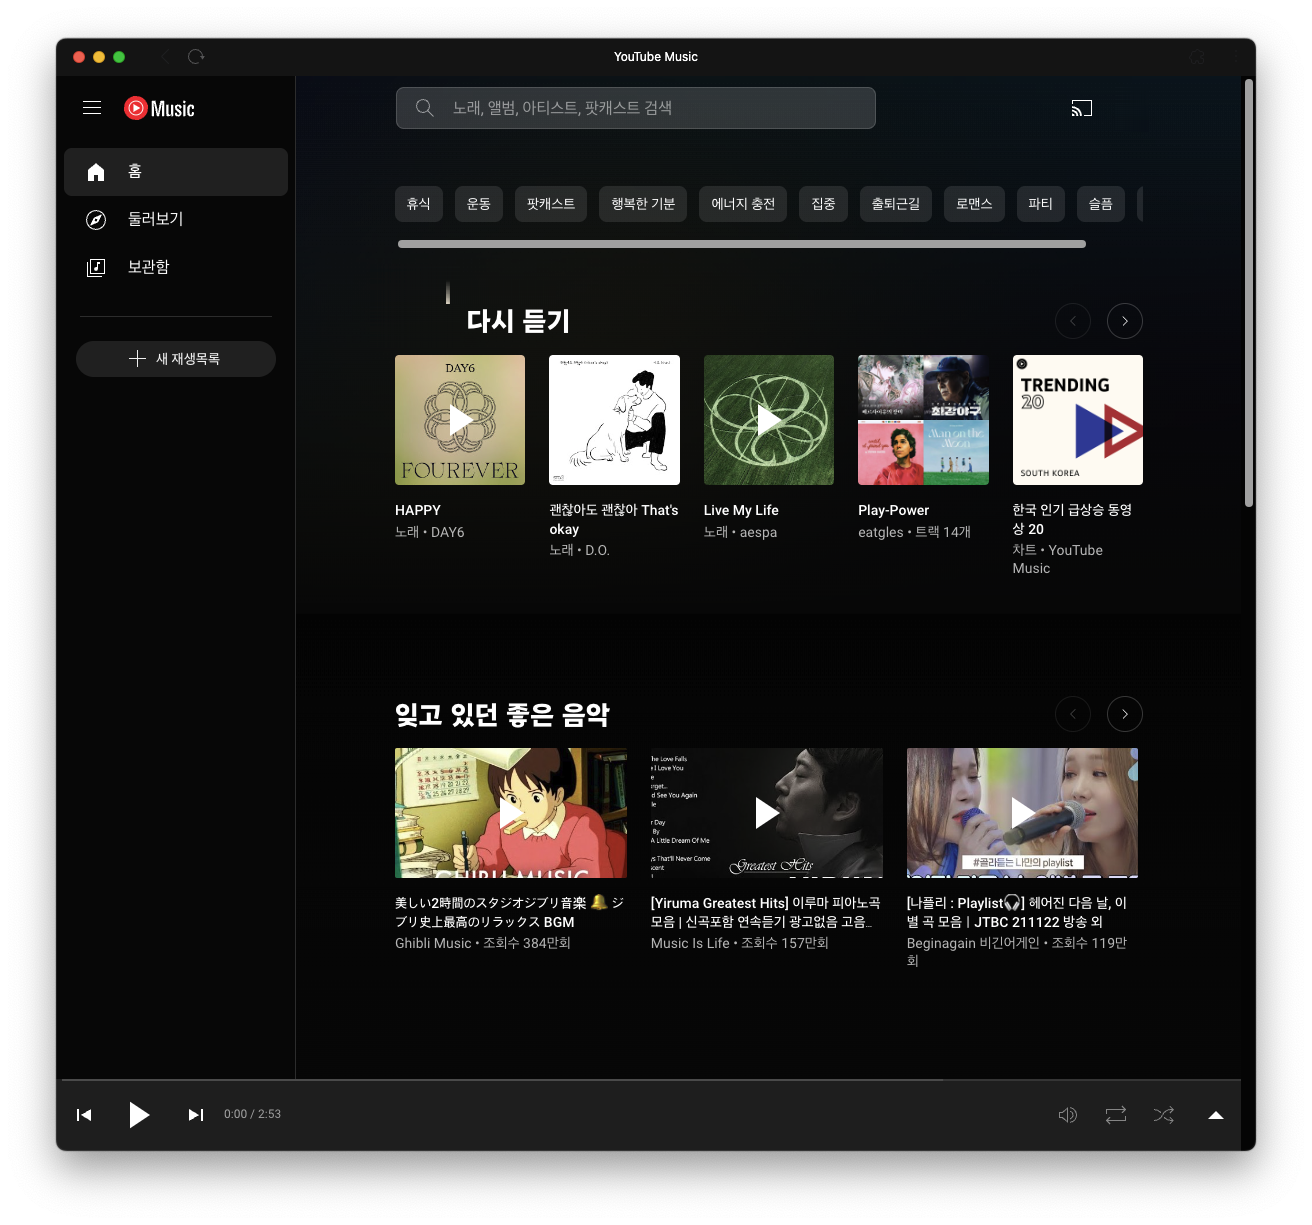Show previous items in 잊고 있던 좋은 음악
The height and width of the screenshot is (1225, 1312).
click(1073, 714)
